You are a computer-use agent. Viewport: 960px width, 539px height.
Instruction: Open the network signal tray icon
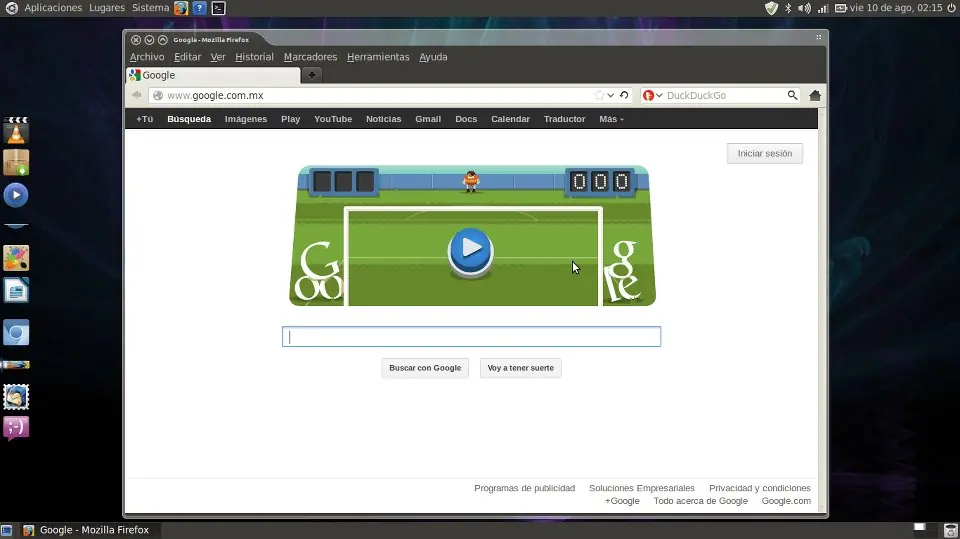click(823, 8)
